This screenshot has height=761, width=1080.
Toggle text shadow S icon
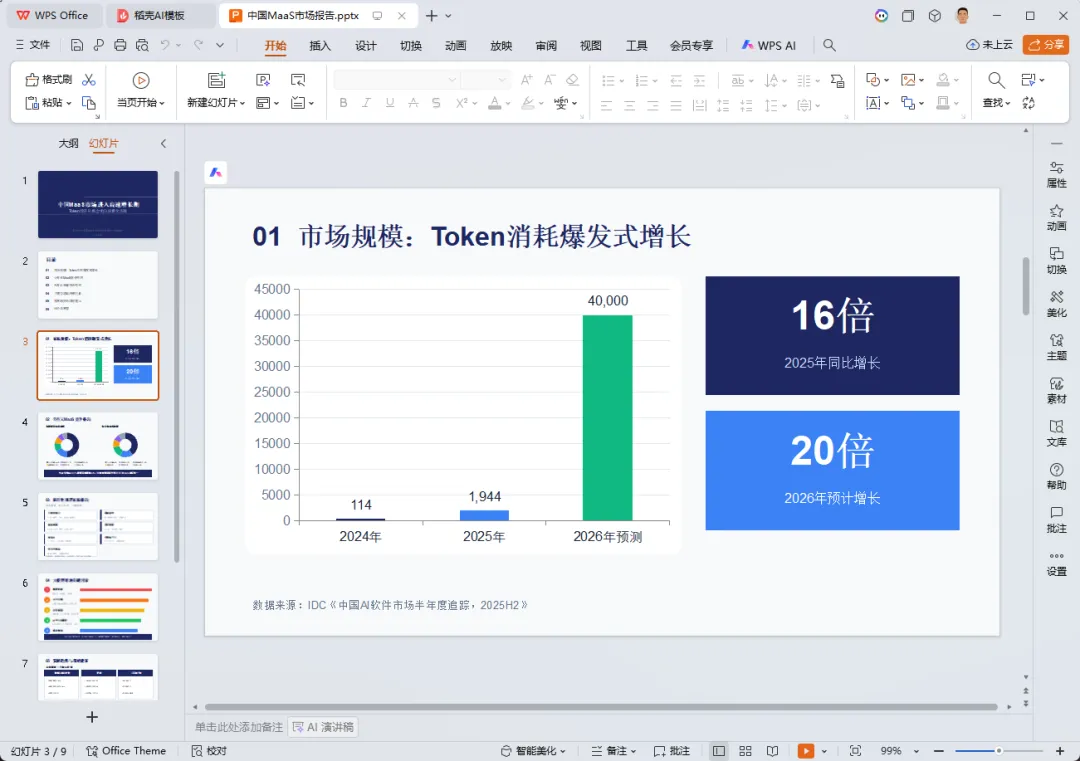coord(436,103)
